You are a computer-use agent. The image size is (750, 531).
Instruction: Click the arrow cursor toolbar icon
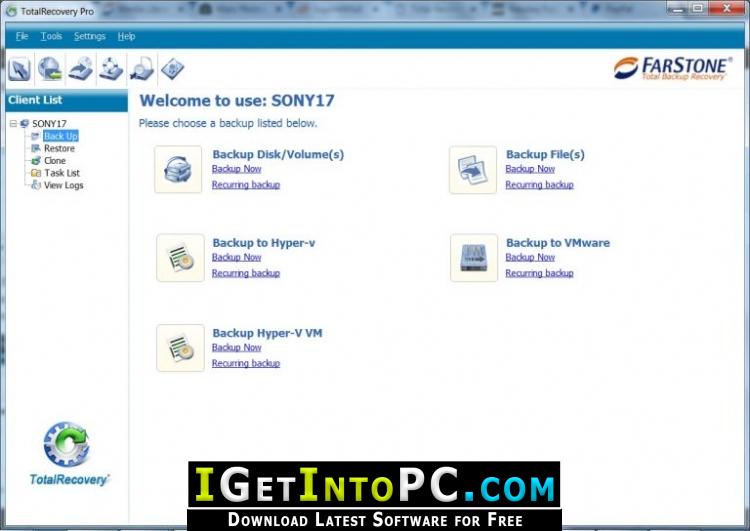point(20,69)
